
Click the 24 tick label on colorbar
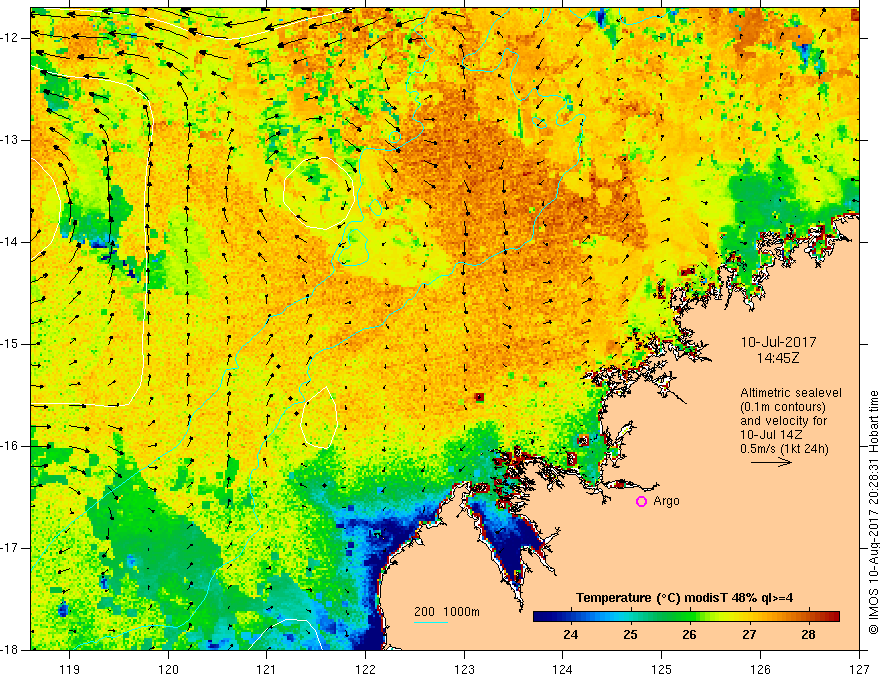point(571,635)
